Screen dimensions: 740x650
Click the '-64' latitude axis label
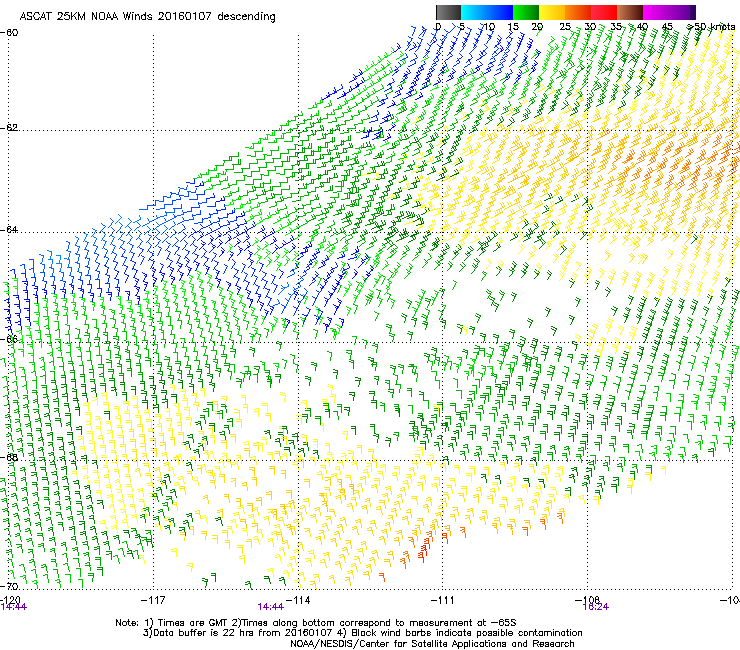click(x=10, y=229)
